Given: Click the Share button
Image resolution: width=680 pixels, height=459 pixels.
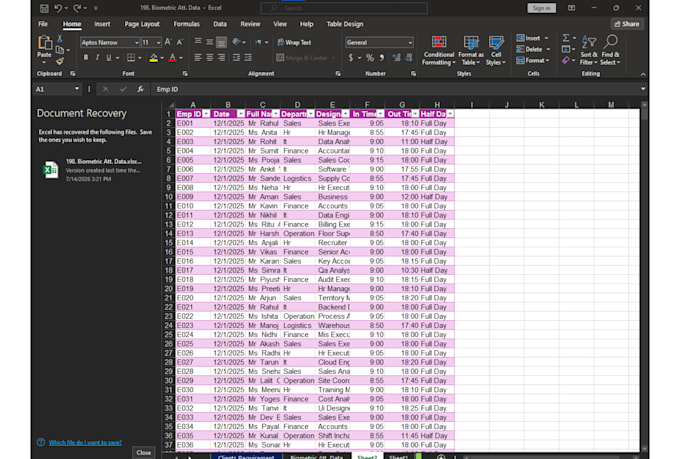Looking at the screenshot, I should click(627, 24).
